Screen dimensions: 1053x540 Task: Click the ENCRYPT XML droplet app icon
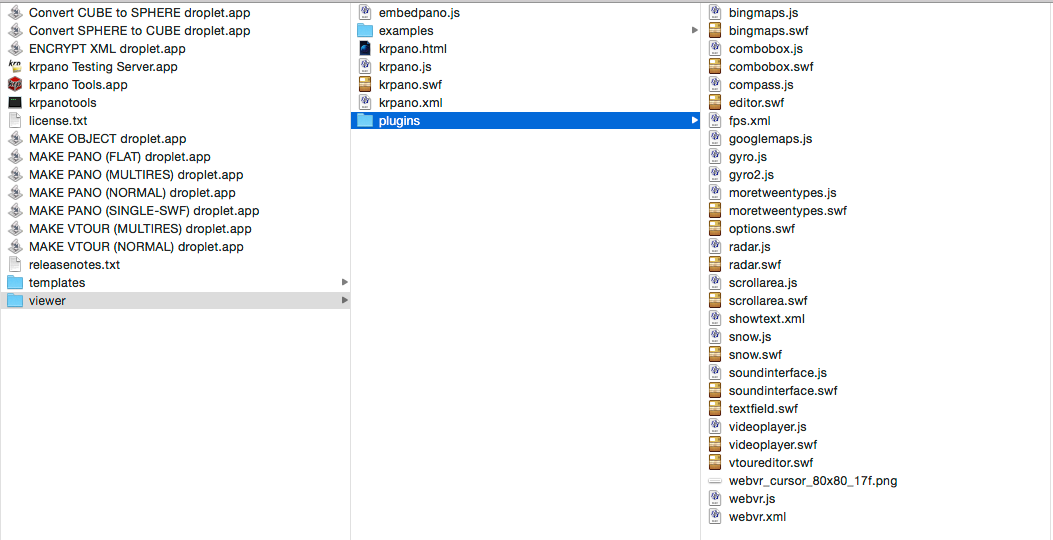click(15, 48)
